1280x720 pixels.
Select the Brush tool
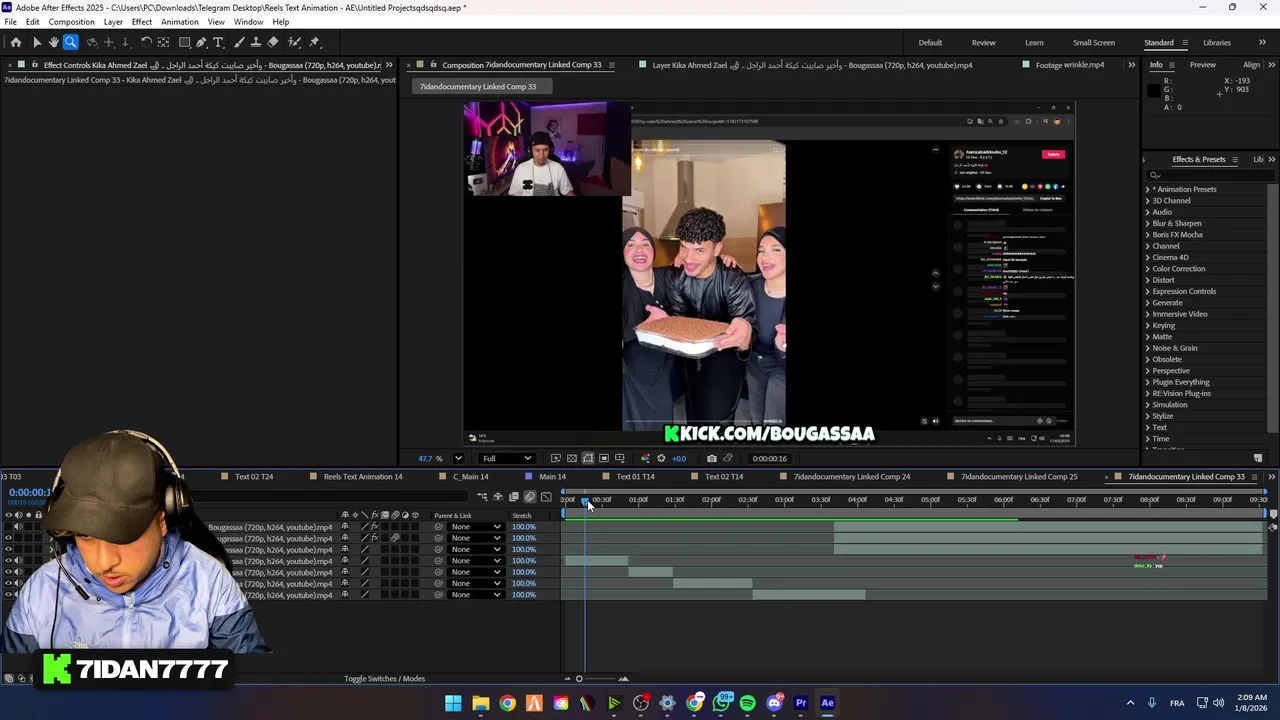tap(238, 42)
